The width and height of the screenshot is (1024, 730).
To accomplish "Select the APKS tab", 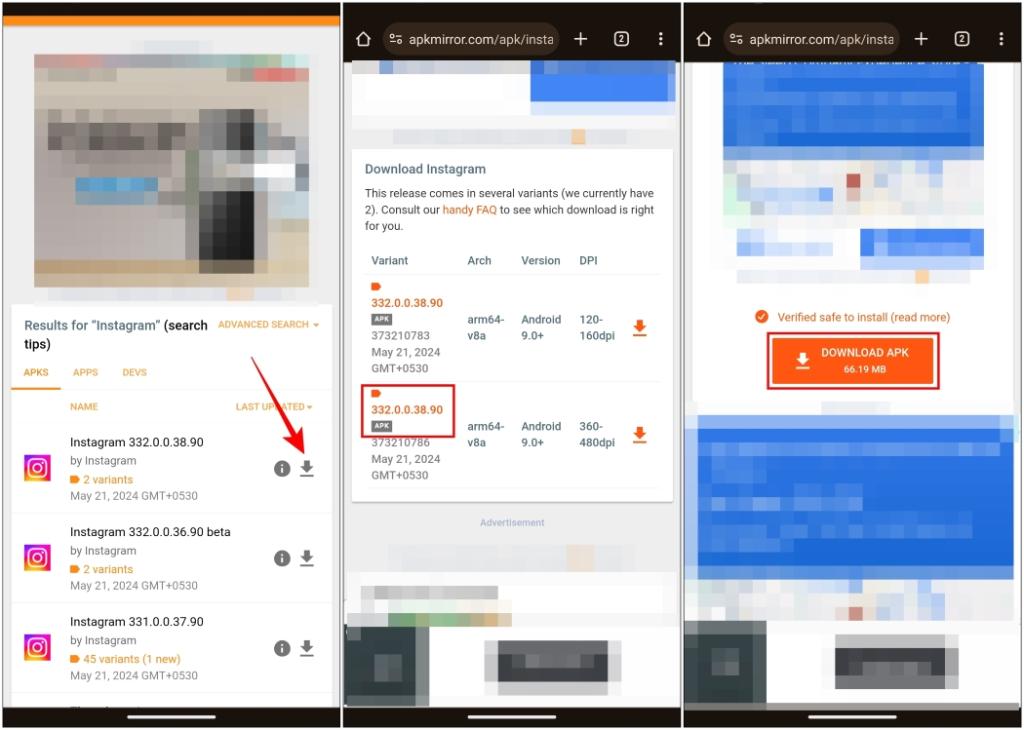I will [x=36, y=372].
